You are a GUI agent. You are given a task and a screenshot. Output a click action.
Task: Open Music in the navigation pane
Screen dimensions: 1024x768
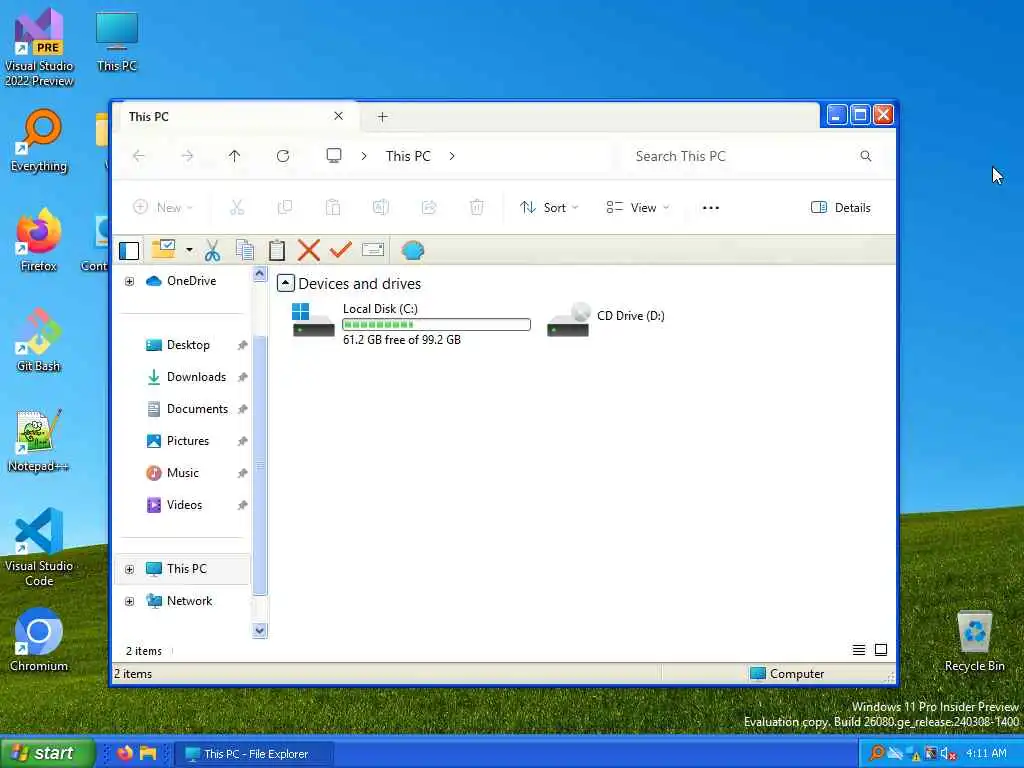tap(182, 473)
